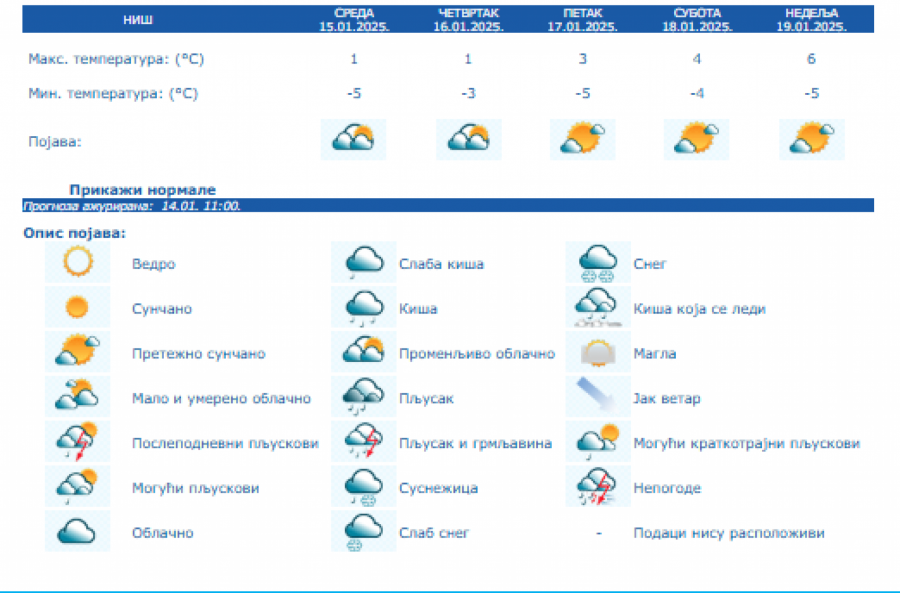Screen dimensions: 900x593
Task: Click the Снег snow legend icon
Action: click(x=598, y=263)
